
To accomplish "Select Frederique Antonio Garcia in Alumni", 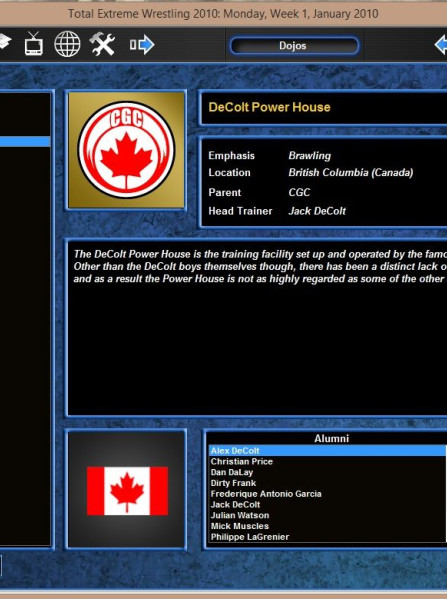I will [x=327, y=494].
